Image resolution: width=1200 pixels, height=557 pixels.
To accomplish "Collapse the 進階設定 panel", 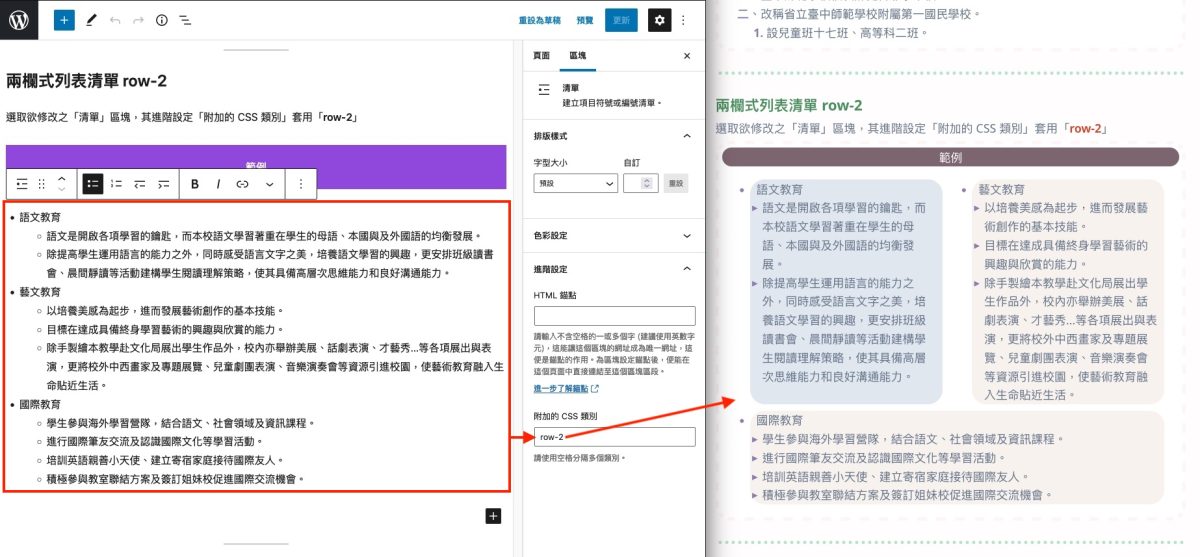I will 614,269.
